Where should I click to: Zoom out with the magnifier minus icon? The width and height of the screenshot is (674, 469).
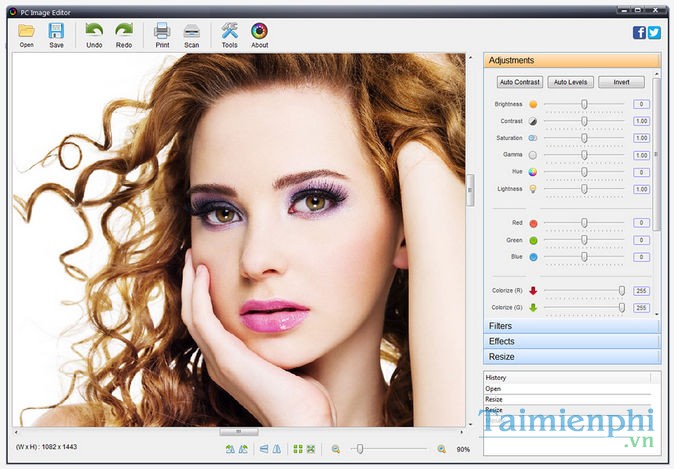tap(336, 449)
